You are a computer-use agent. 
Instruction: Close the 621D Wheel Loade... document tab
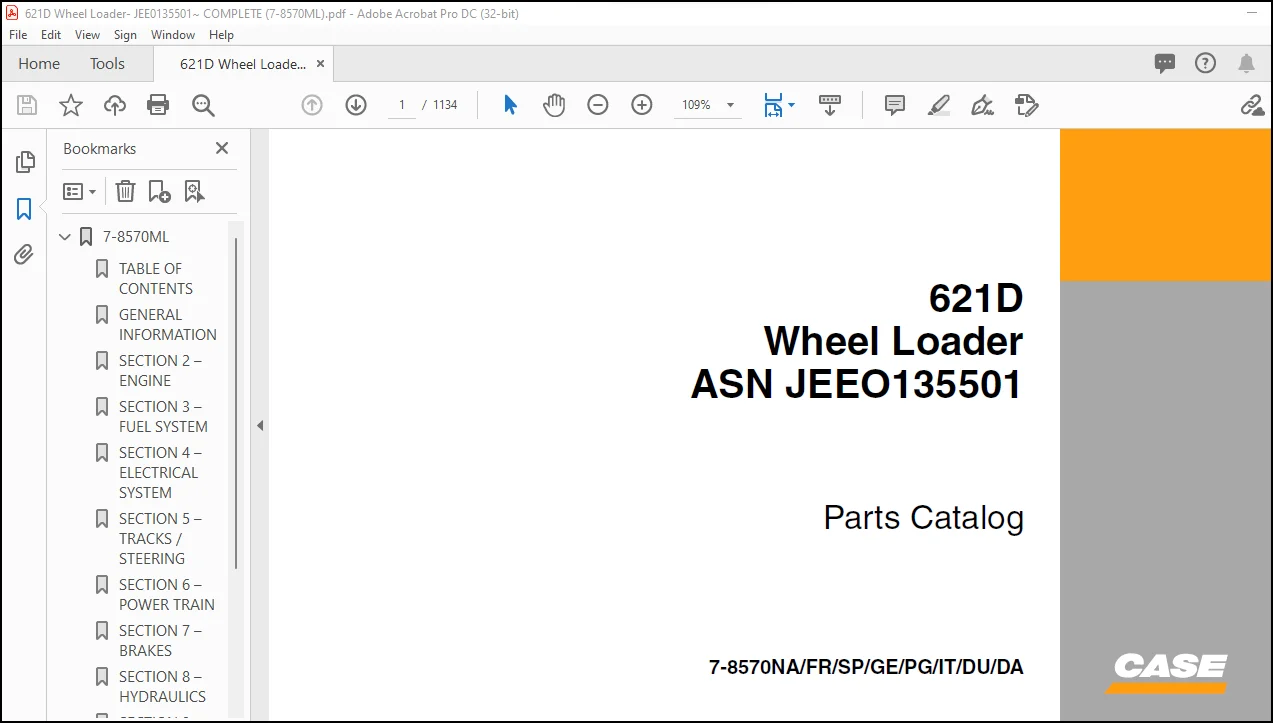click(320, 64)
